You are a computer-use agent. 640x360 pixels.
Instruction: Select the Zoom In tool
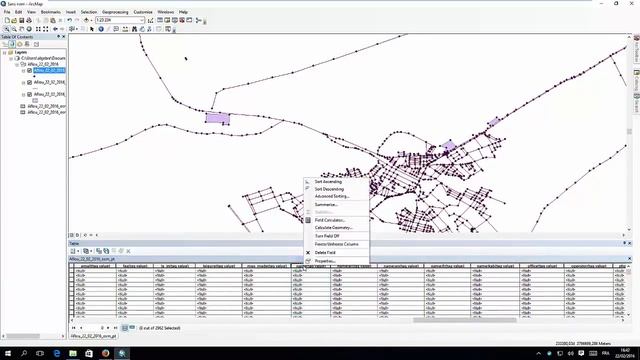[7, 29]
